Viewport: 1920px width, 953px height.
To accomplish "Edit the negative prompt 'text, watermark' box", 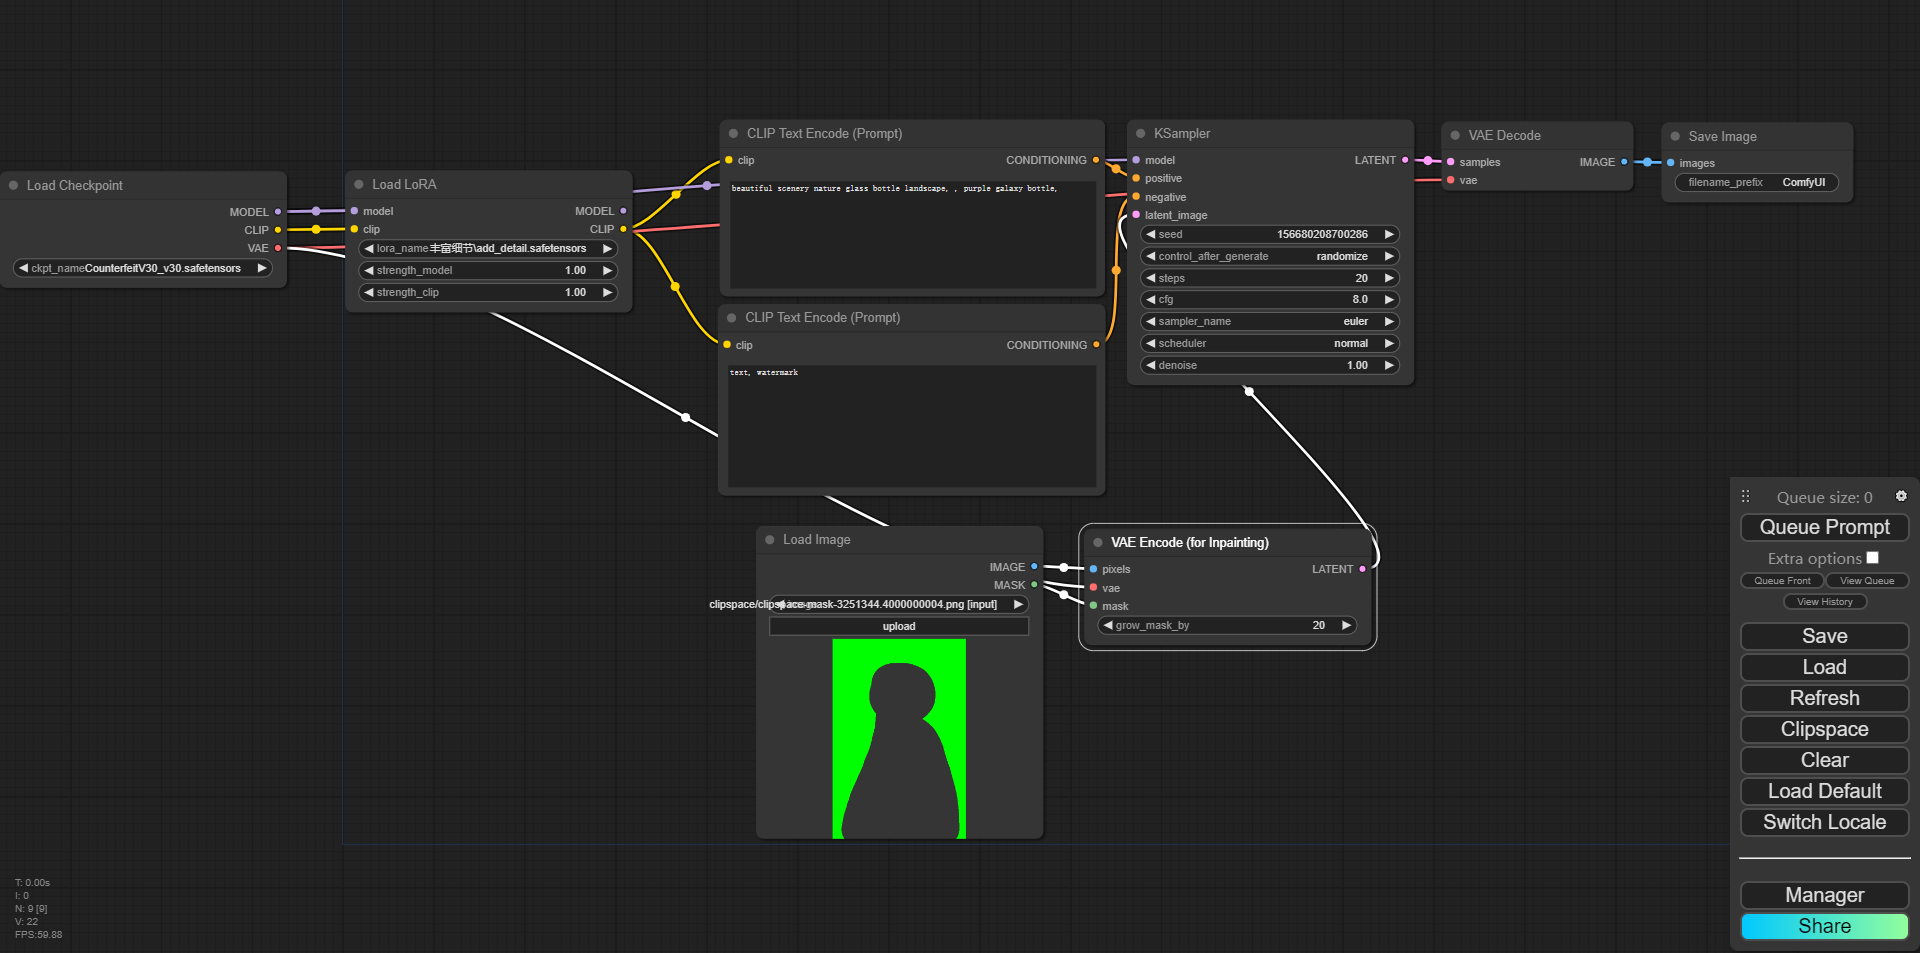I will pyautogui.click(x=912, y=426).
